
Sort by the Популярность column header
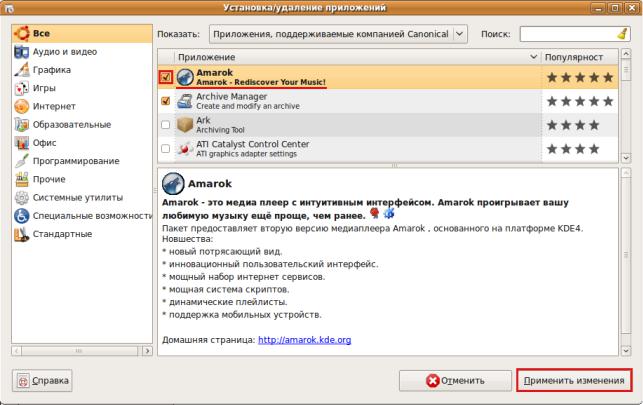[x=579, y=57]
